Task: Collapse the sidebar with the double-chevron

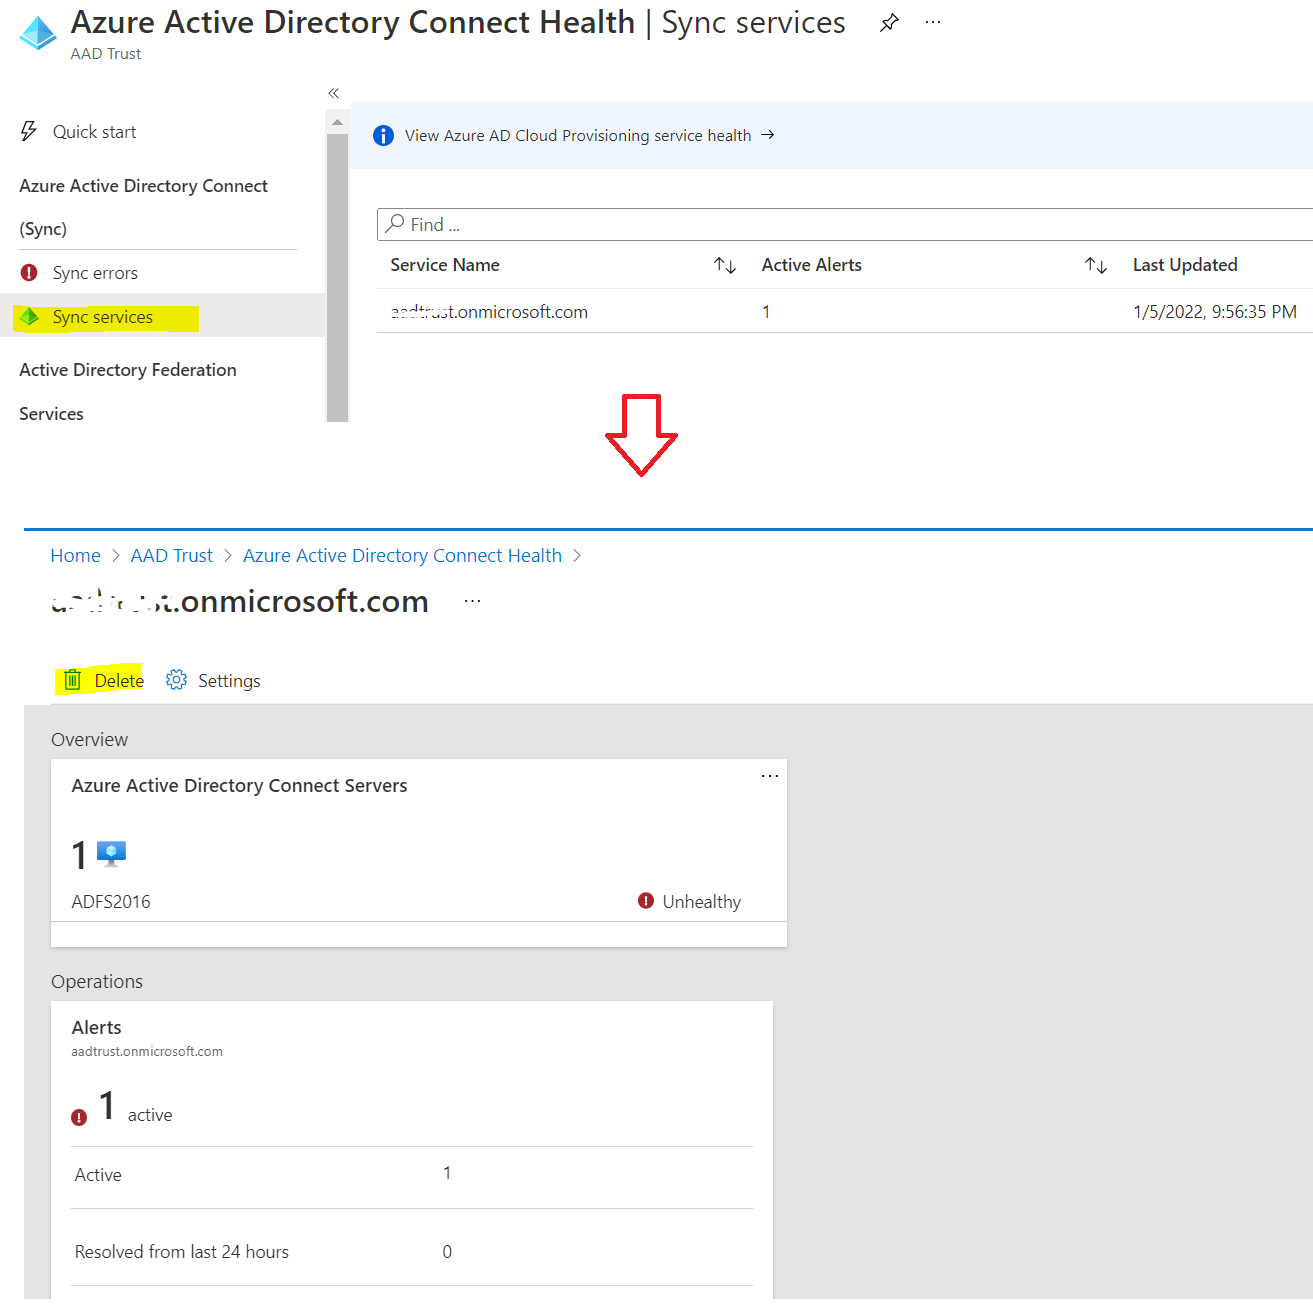Action: [333, 92]
